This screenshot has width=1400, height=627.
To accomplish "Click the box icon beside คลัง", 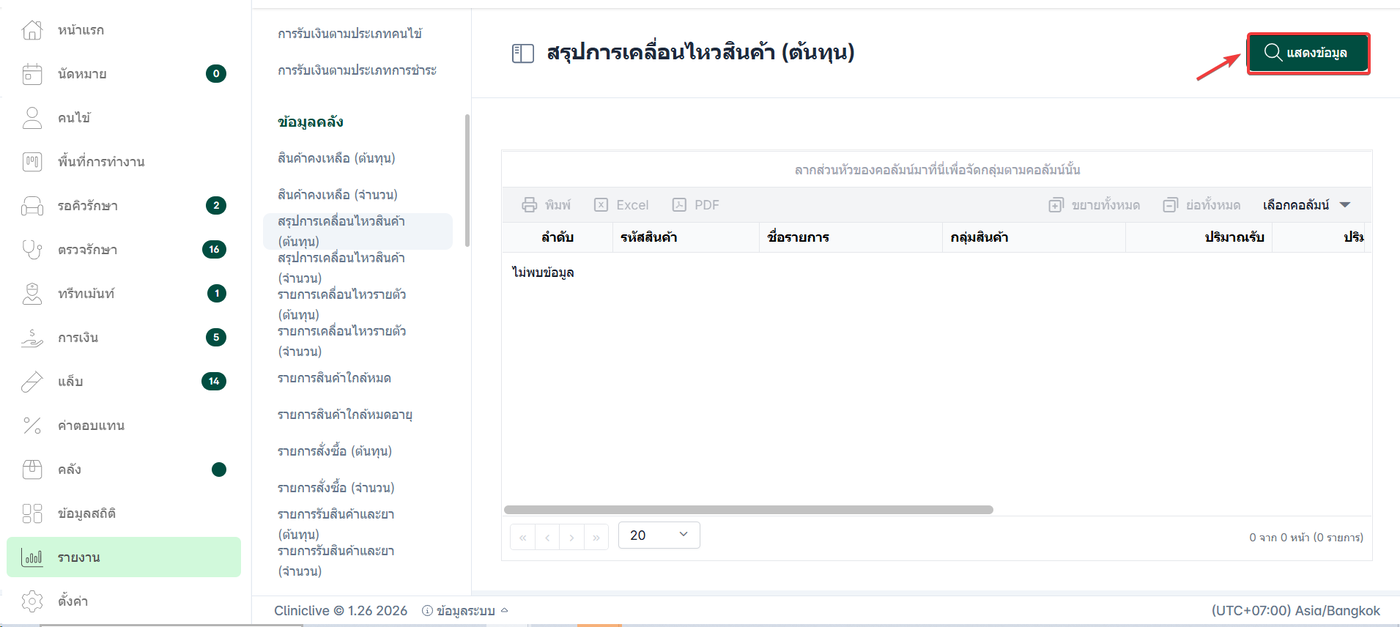I will pyautogui.click(x=32, y=469).
